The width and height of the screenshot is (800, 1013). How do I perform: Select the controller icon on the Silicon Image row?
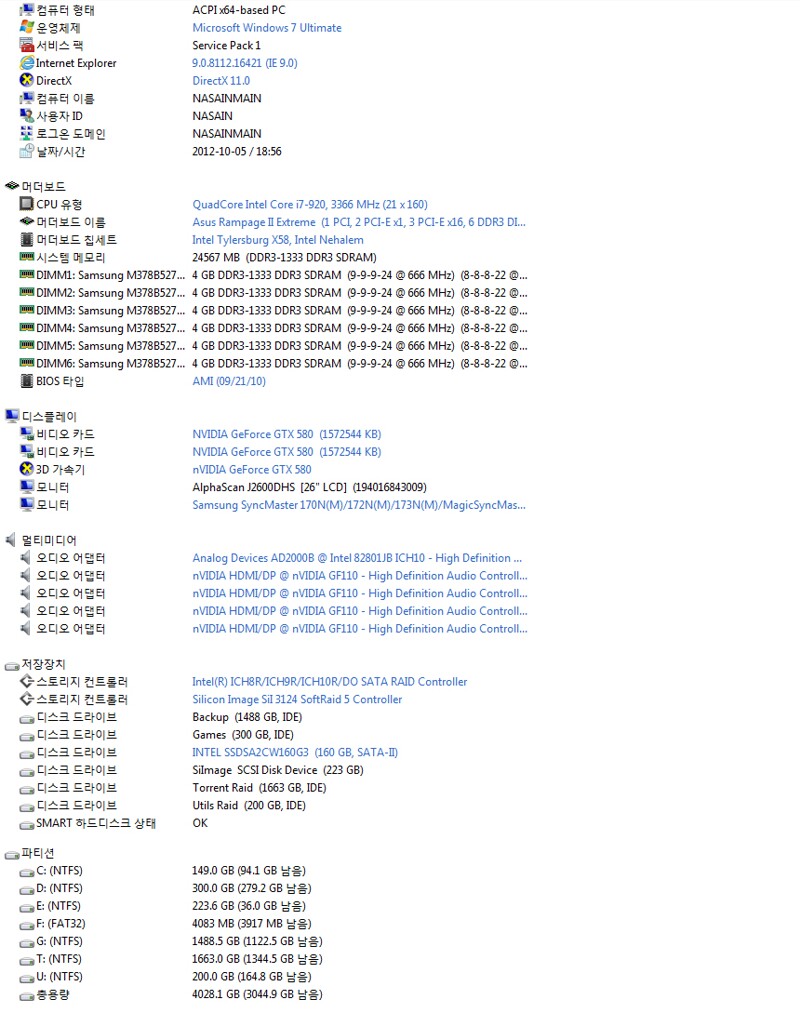click(26, 699)
